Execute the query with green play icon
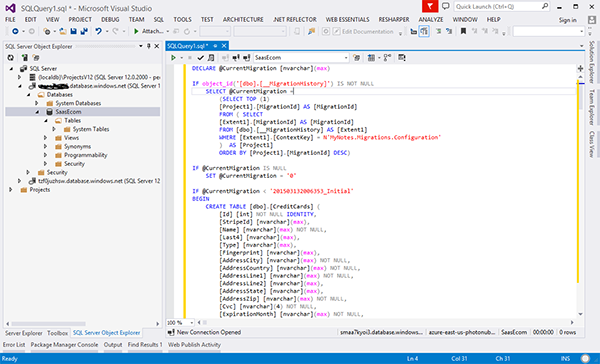This screenshot has width=600, height=364. (x=173, y=57)
